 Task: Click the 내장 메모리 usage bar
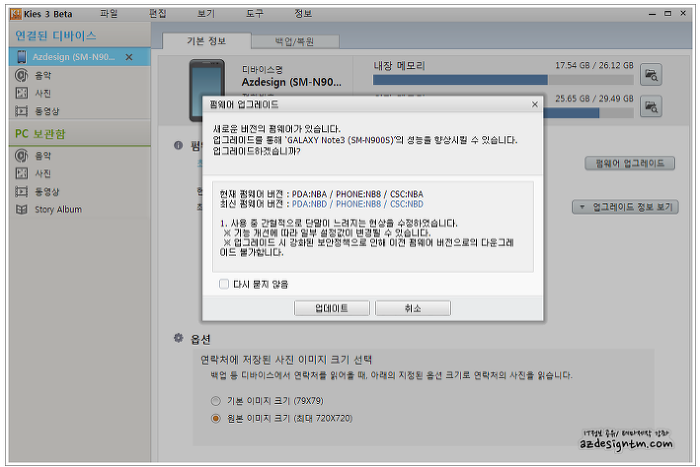click(503, 80)
